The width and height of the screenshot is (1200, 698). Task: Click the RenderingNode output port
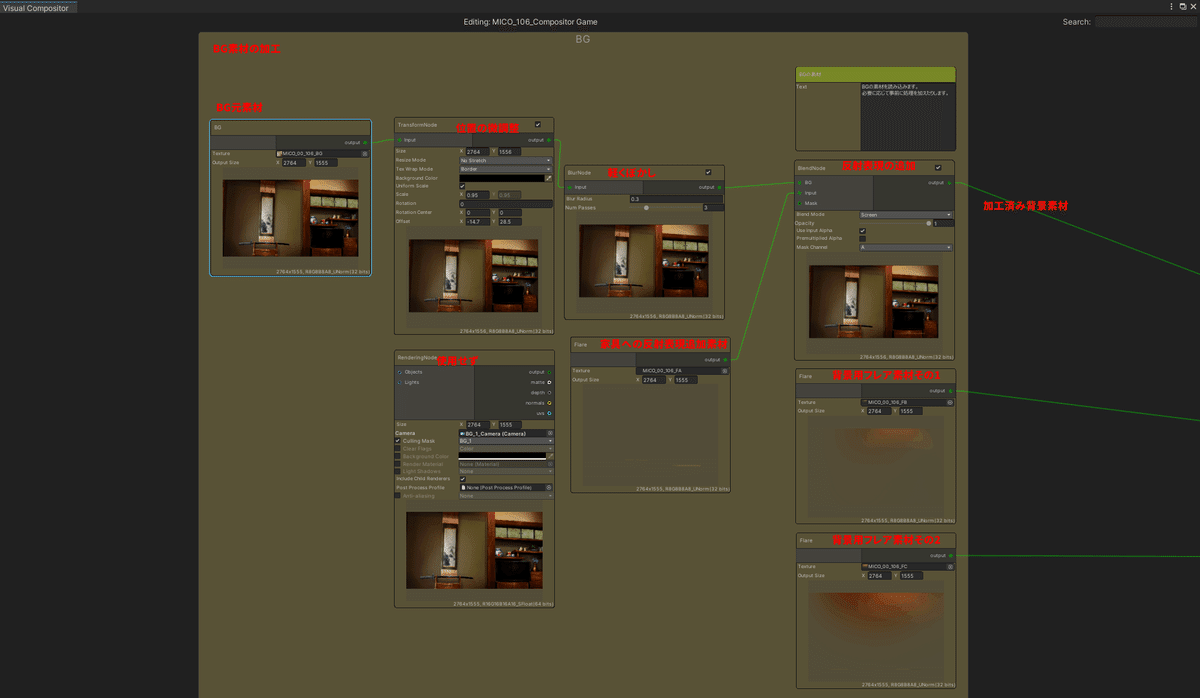click(550, 372)
